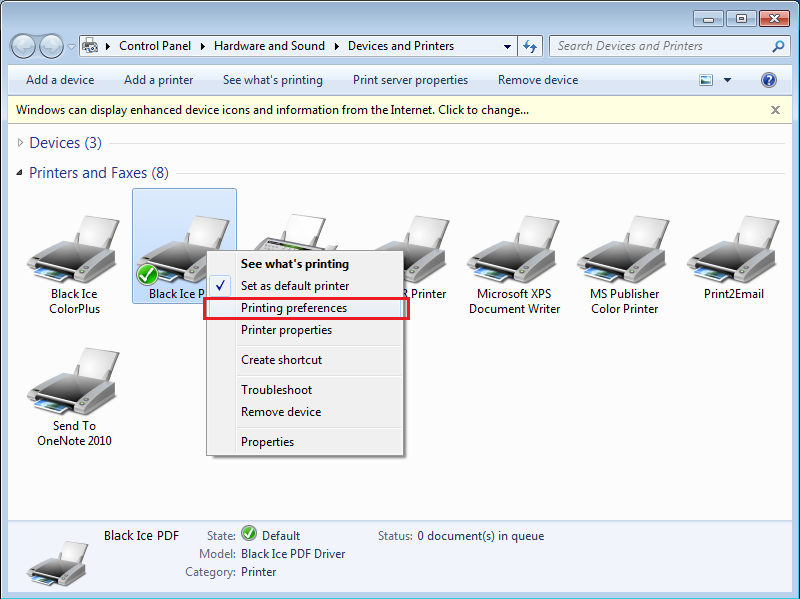Go to Hardware and Sound breadcrumb

click(269, 46)
